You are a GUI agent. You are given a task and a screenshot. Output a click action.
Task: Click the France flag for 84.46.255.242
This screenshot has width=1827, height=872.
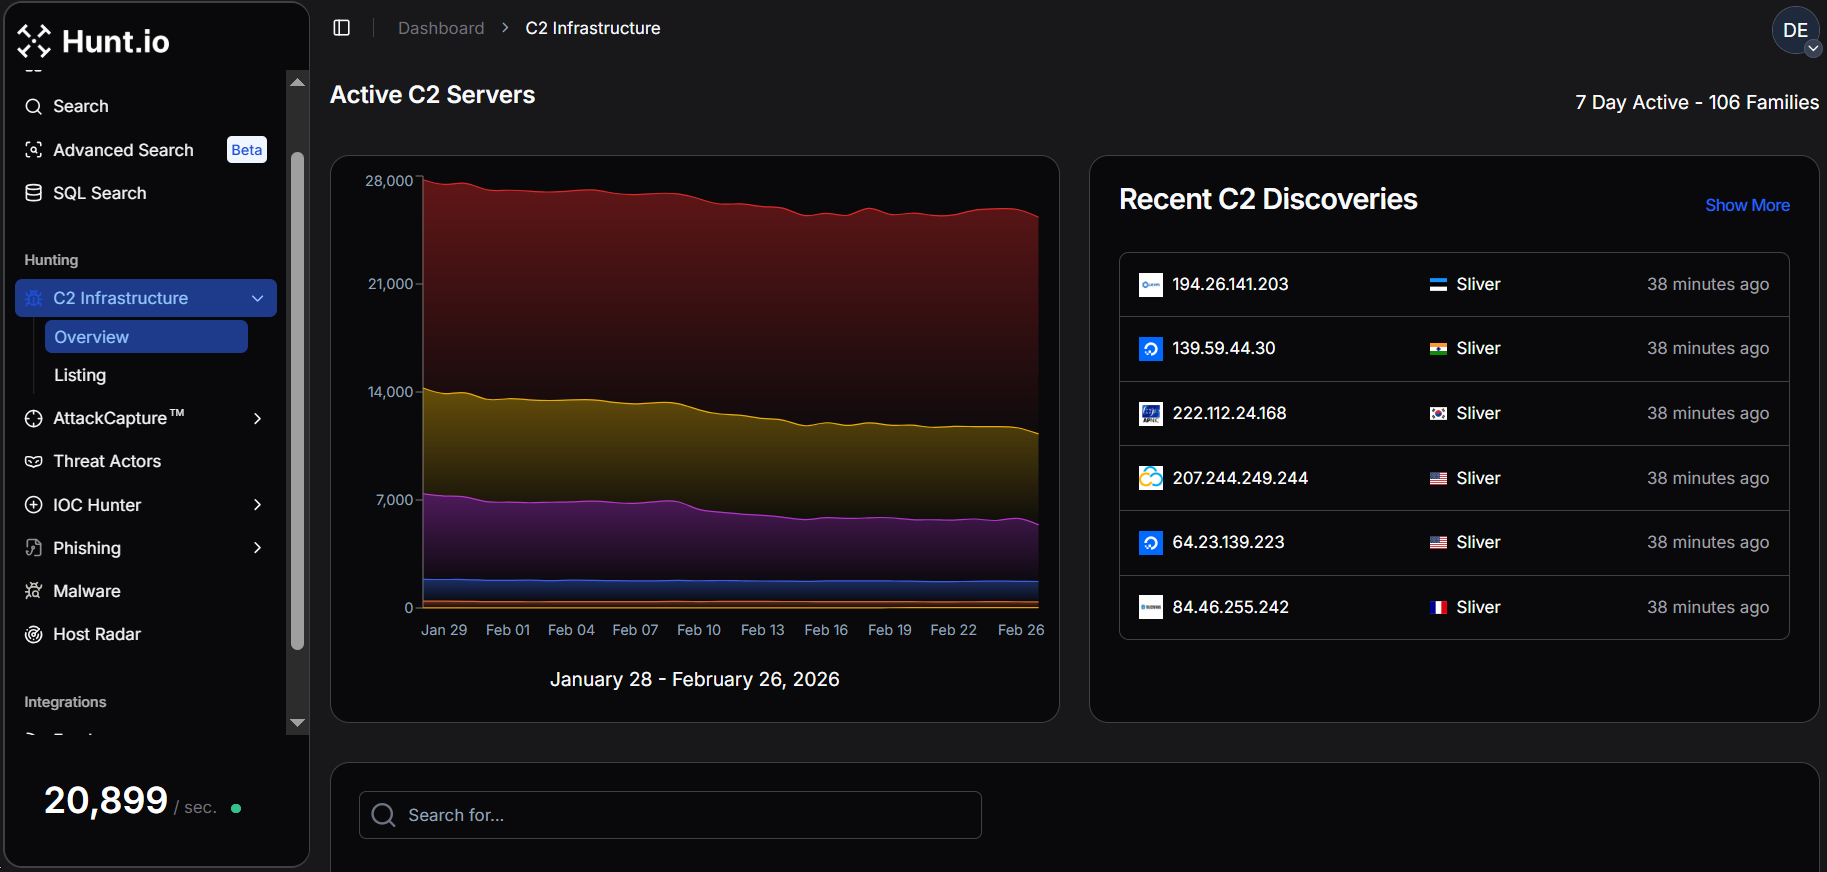coord(1438,608)
